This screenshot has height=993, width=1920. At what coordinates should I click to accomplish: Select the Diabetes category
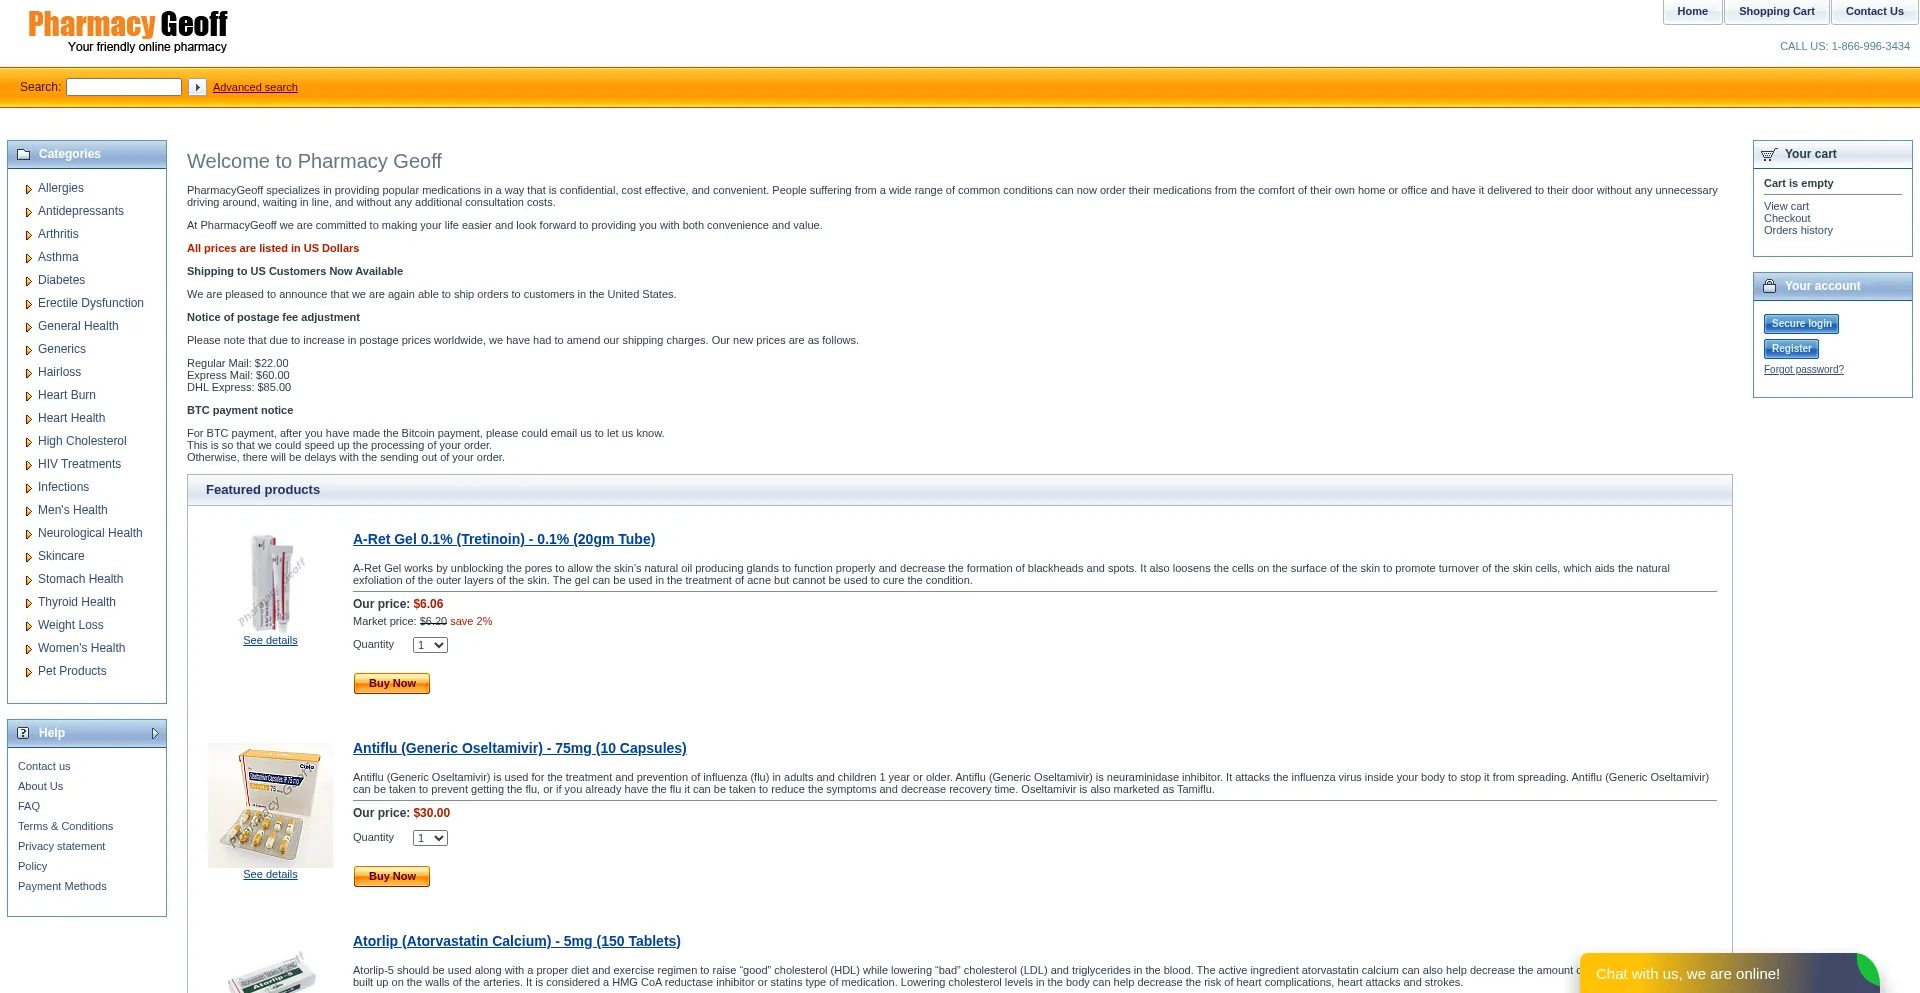point(61,280)
